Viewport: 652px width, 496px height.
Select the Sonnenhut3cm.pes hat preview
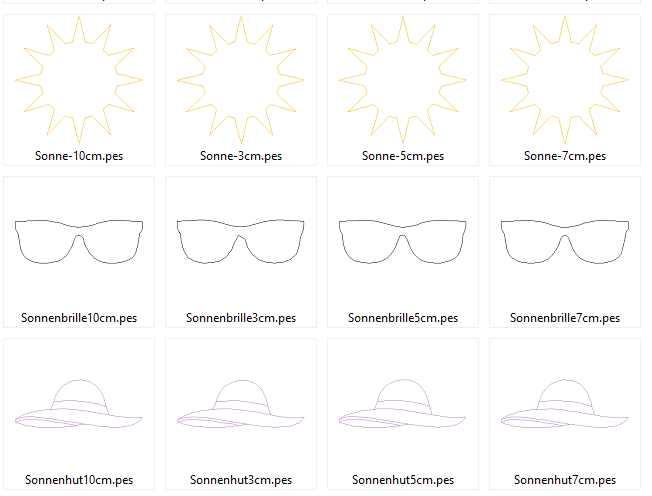coord(241,405)
